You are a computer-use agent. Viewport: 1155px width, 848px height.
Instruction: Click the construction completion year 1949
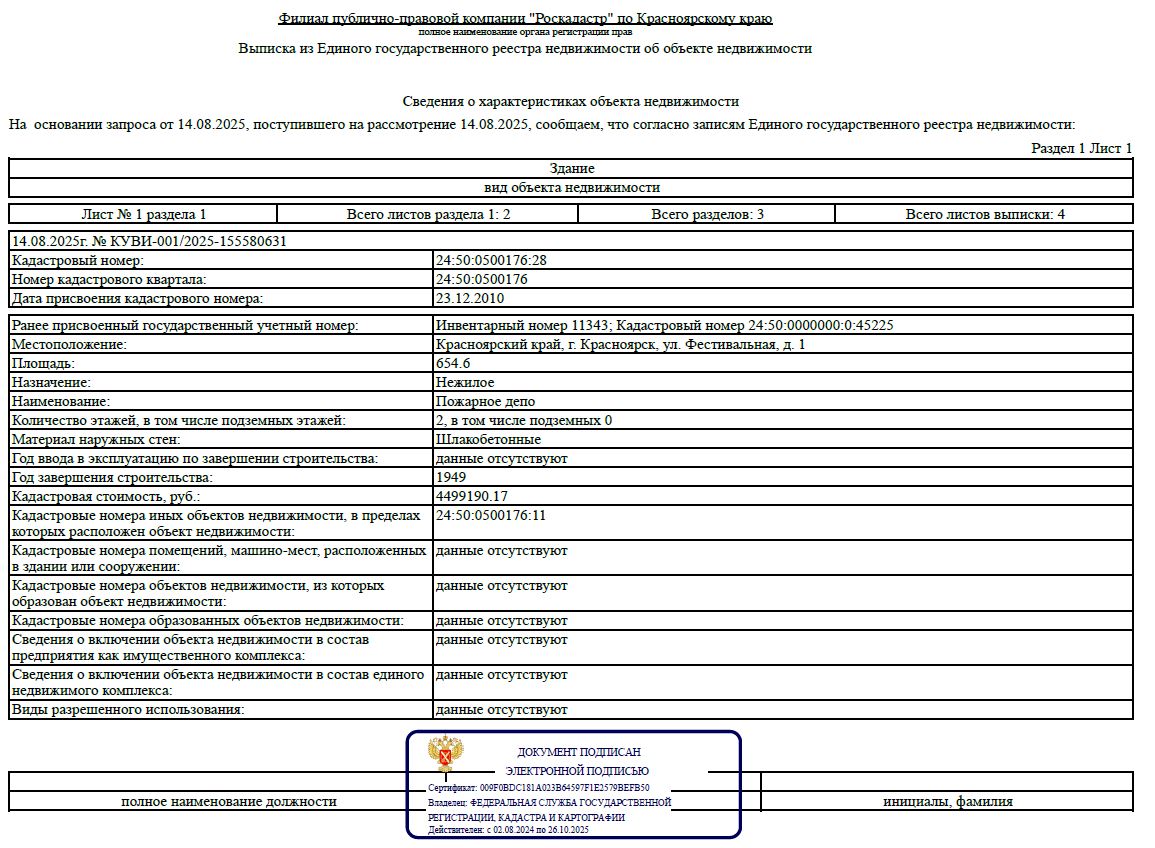tap(451, 477)
